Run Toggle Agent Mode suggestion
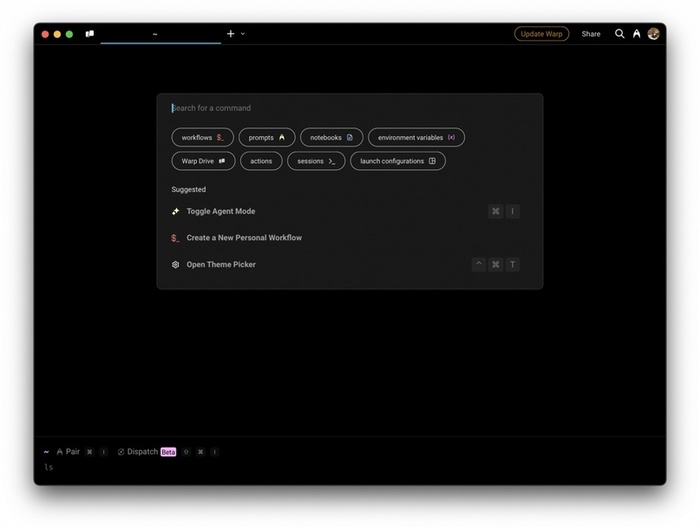Screen dimensions: 700x530 tap(221, 212)
